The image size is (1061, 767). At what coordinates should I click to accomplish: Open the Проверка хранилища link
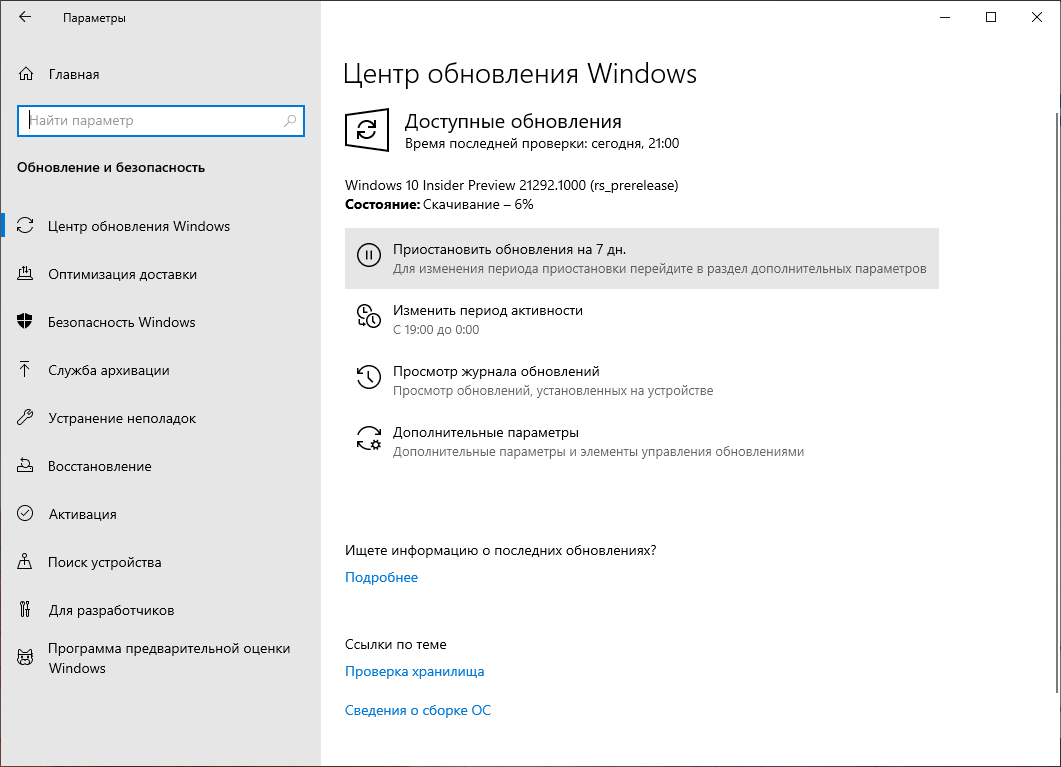coord(414,671)
